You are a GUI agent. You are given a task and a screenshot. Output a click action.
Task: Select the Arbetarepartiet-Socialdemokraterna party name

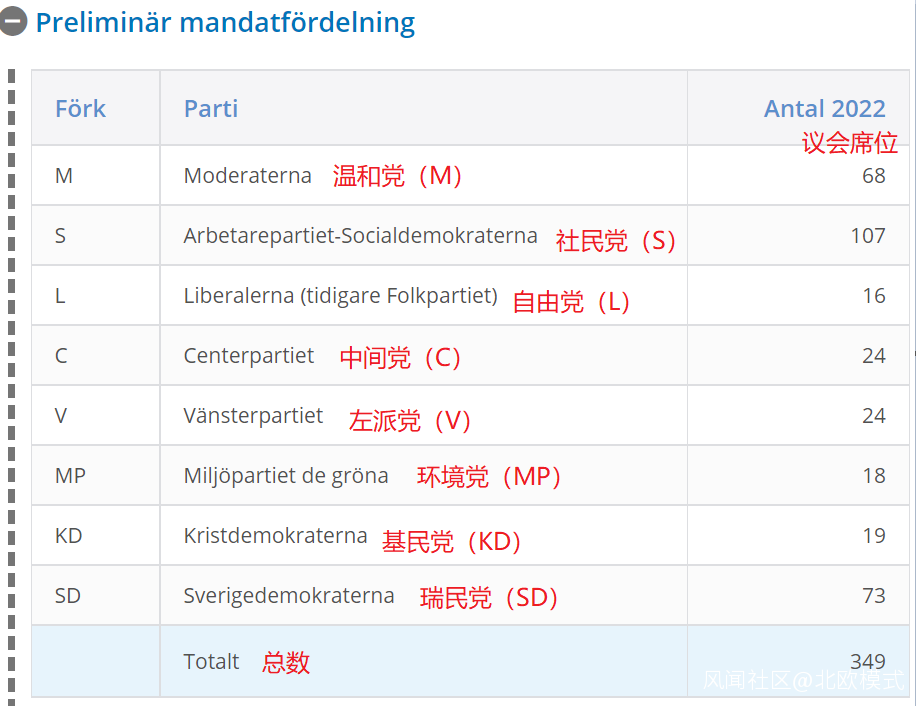pyautogui.click(x=360, y=236)
